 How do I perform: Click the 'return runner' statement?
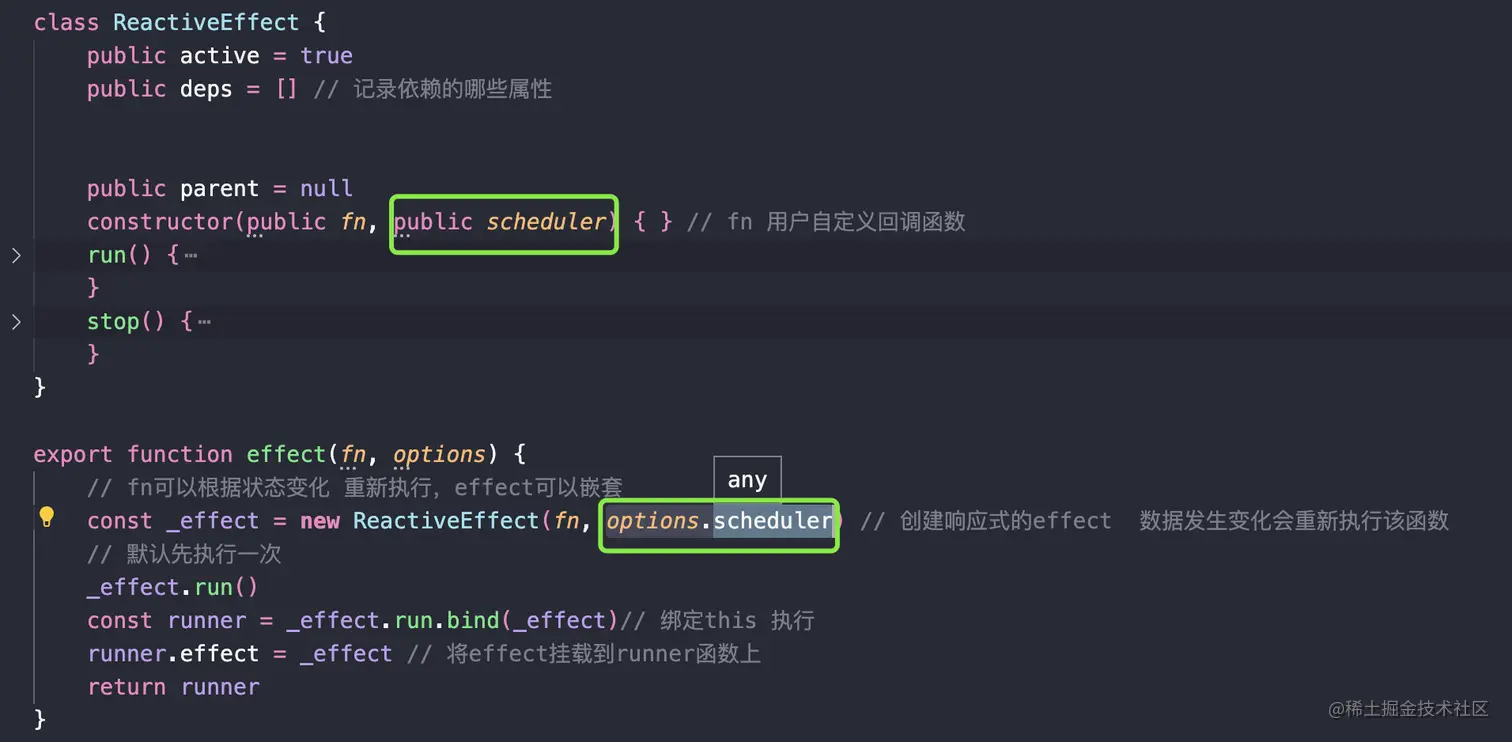coord(173,687)
